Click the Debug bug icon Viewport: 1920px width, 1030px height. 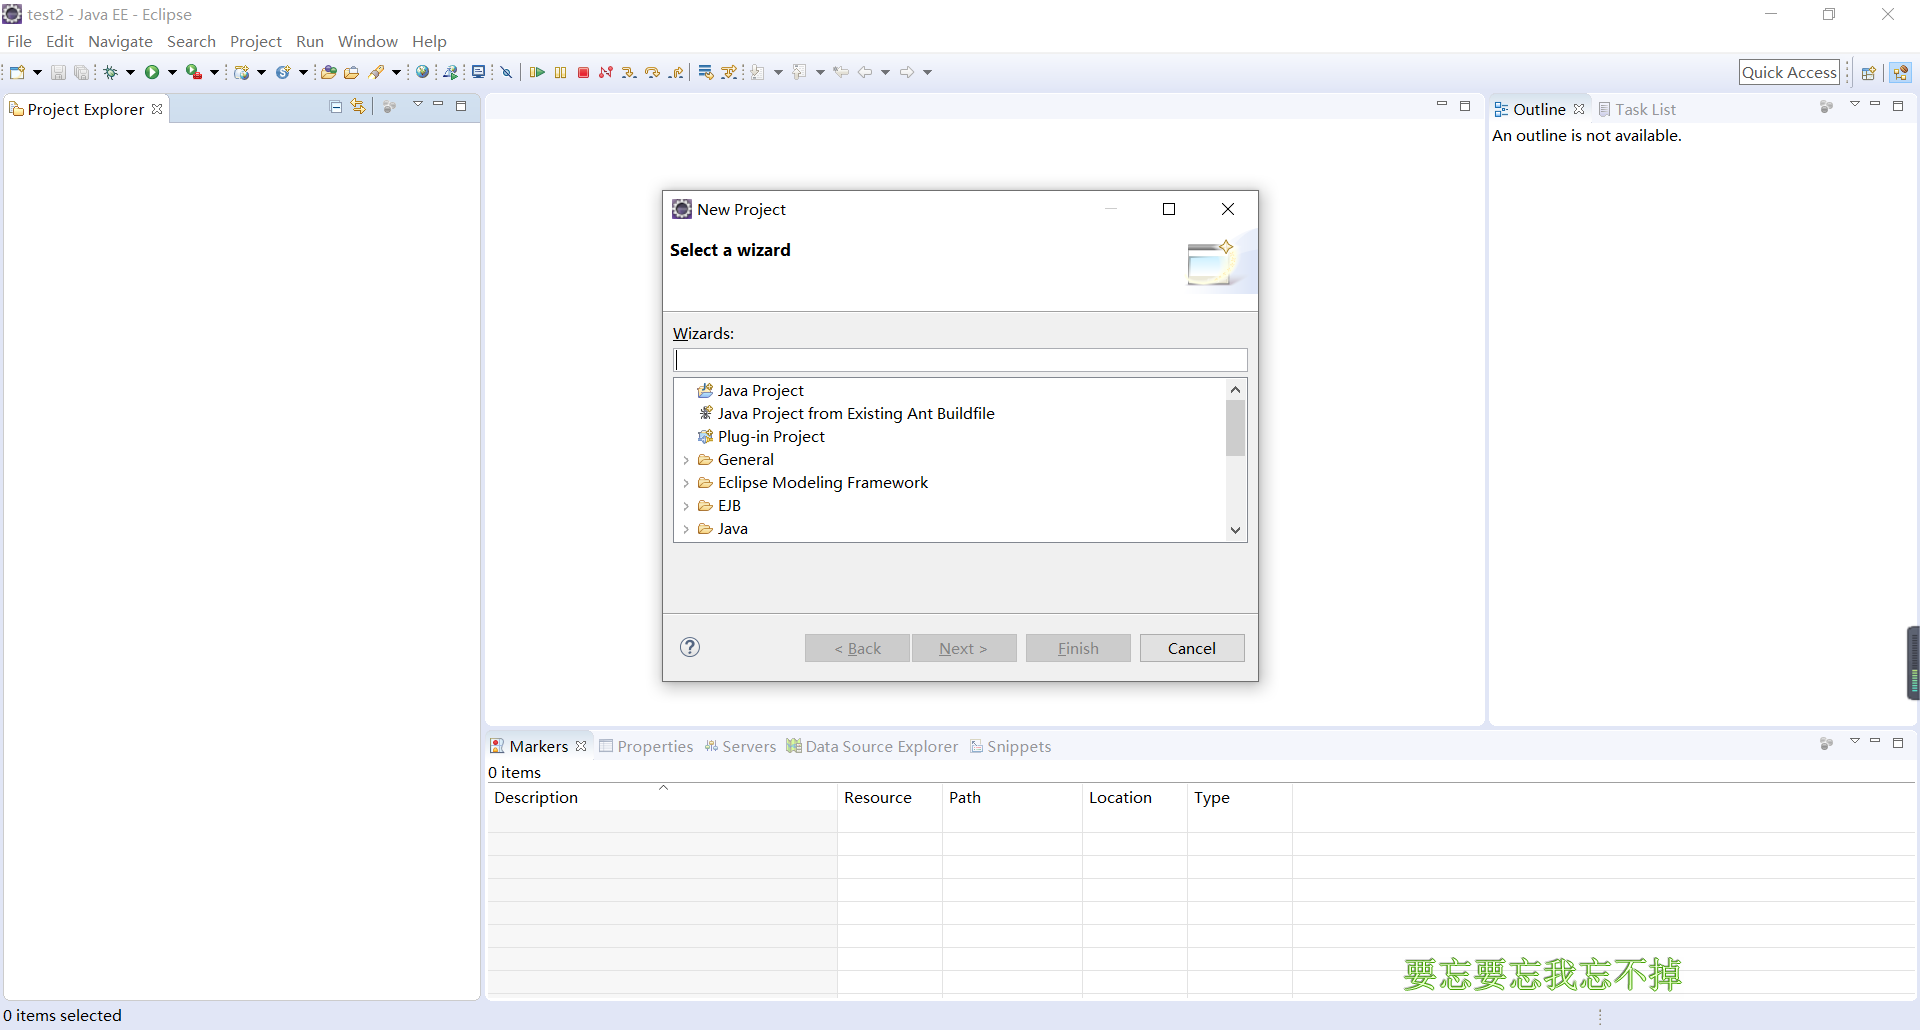[x=111, y=72]
